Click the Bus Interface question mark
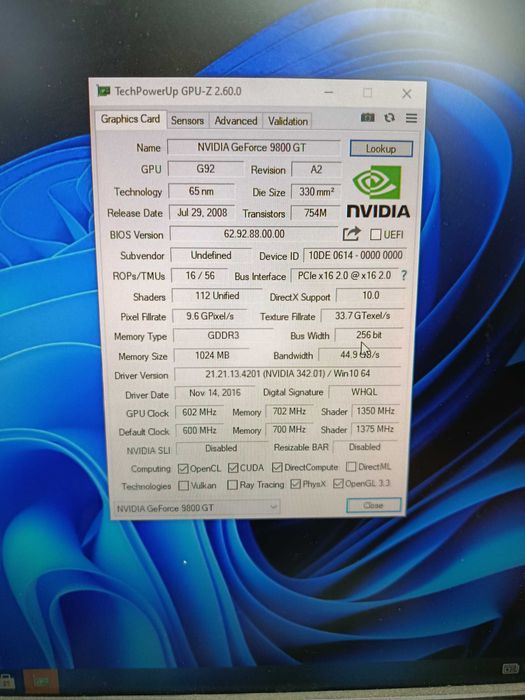The height and width of the screenshot is (700, 525). pos(404,275)
